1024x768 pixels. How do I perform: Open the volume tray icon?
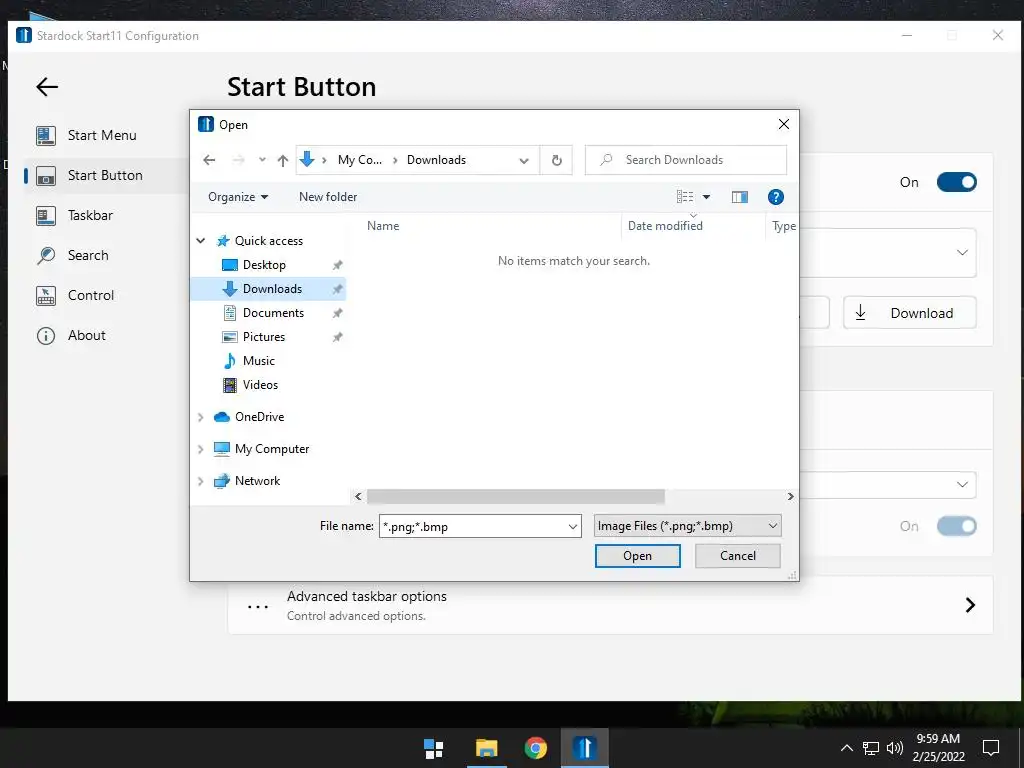[895, 748]
